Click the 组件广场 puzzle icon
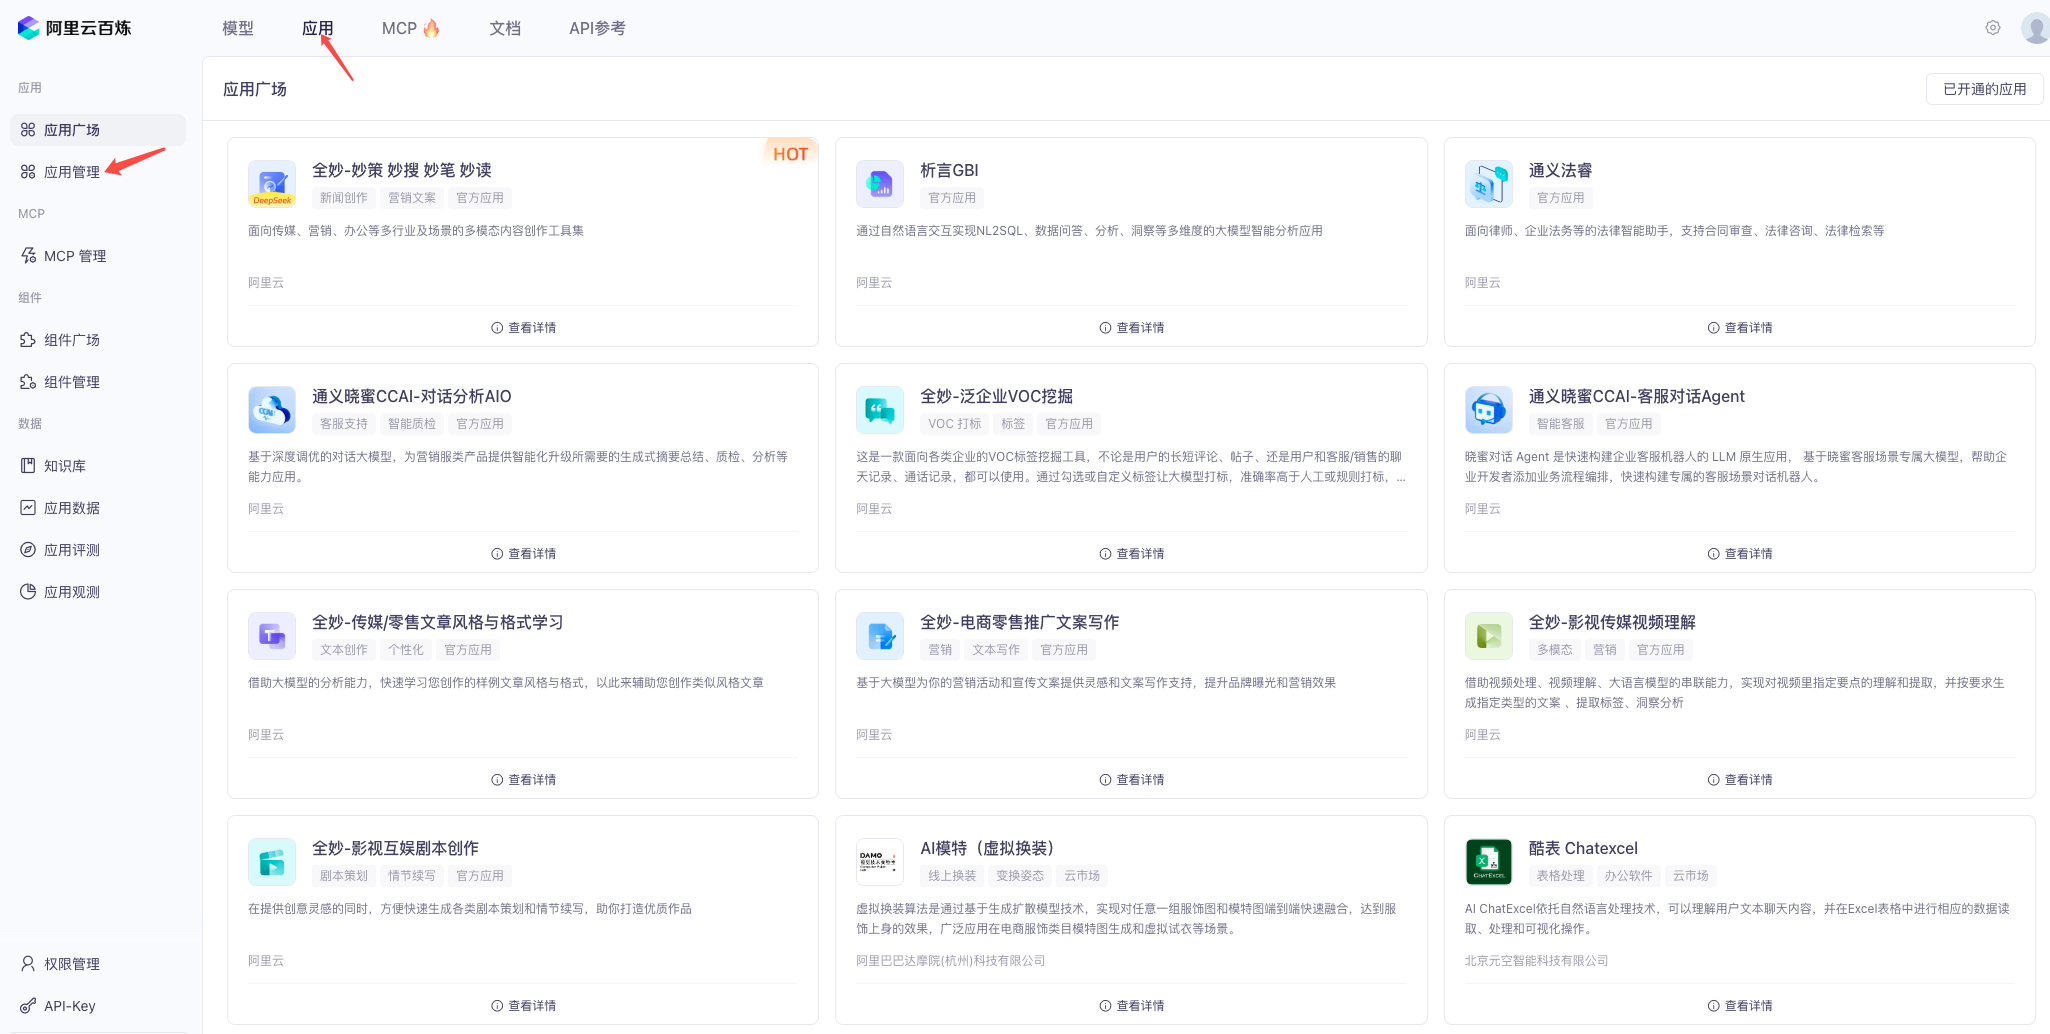The height and width of the screenshot is (1034, 2050). click(x=28, y=340)
